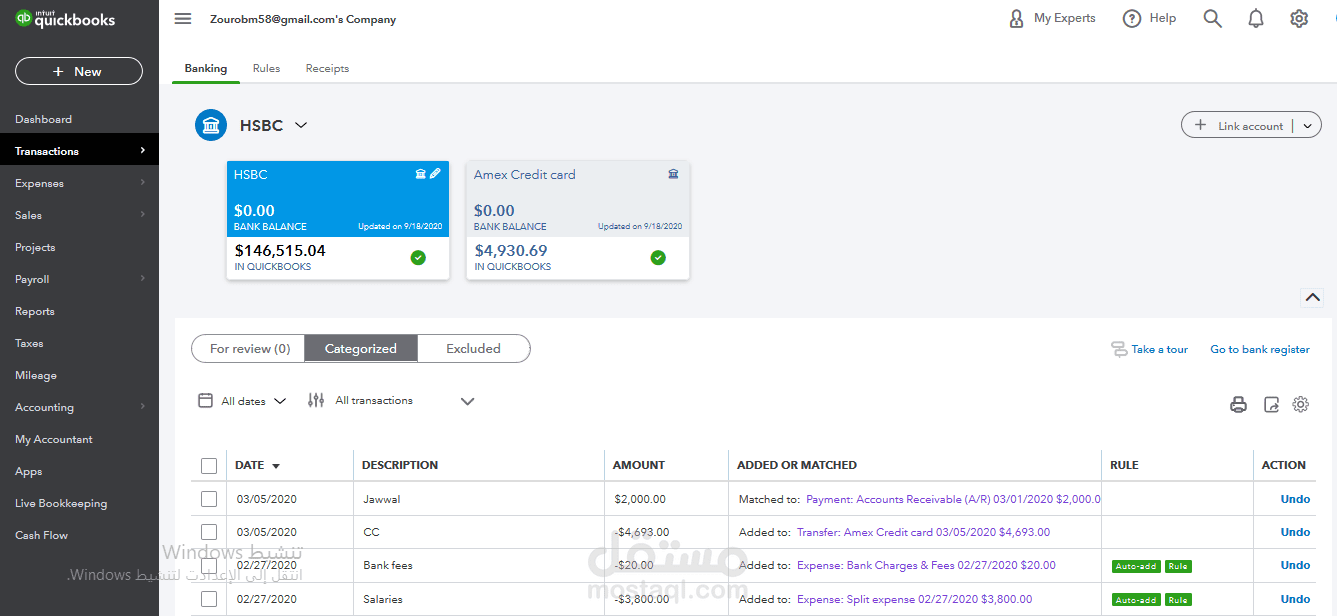Export the transaction list icon

point(1271,405)
